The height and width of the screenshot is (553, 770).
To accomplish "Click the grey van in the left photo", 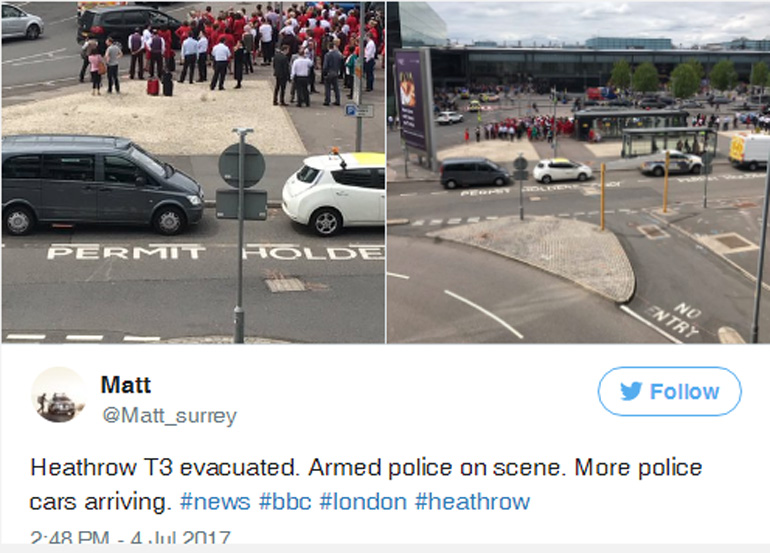I will [102, 185].
